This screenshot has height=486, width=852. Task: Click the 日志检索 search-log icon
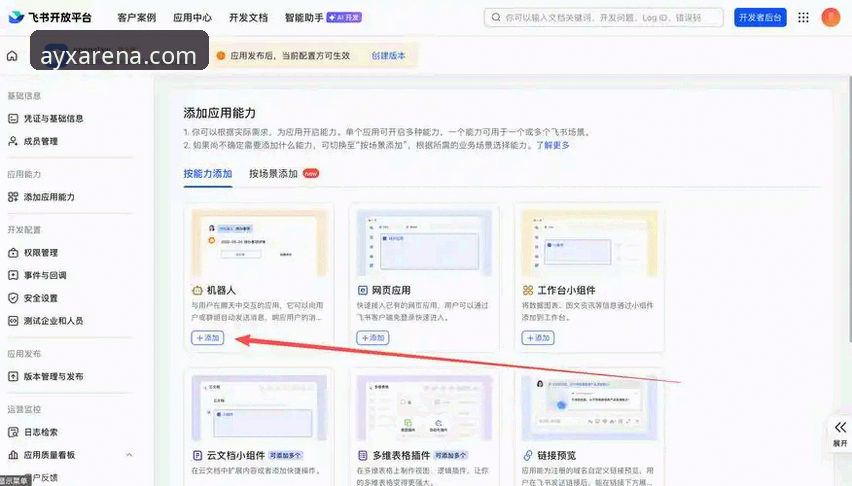pos(13,432)
